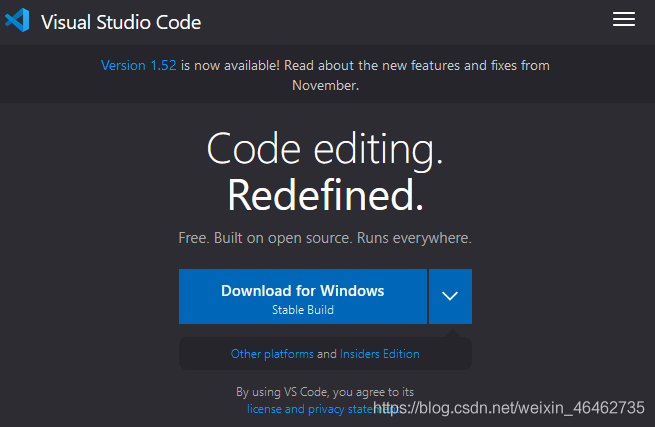
Task: Open the Insiders Edition link
Action: tap(380, 354)
